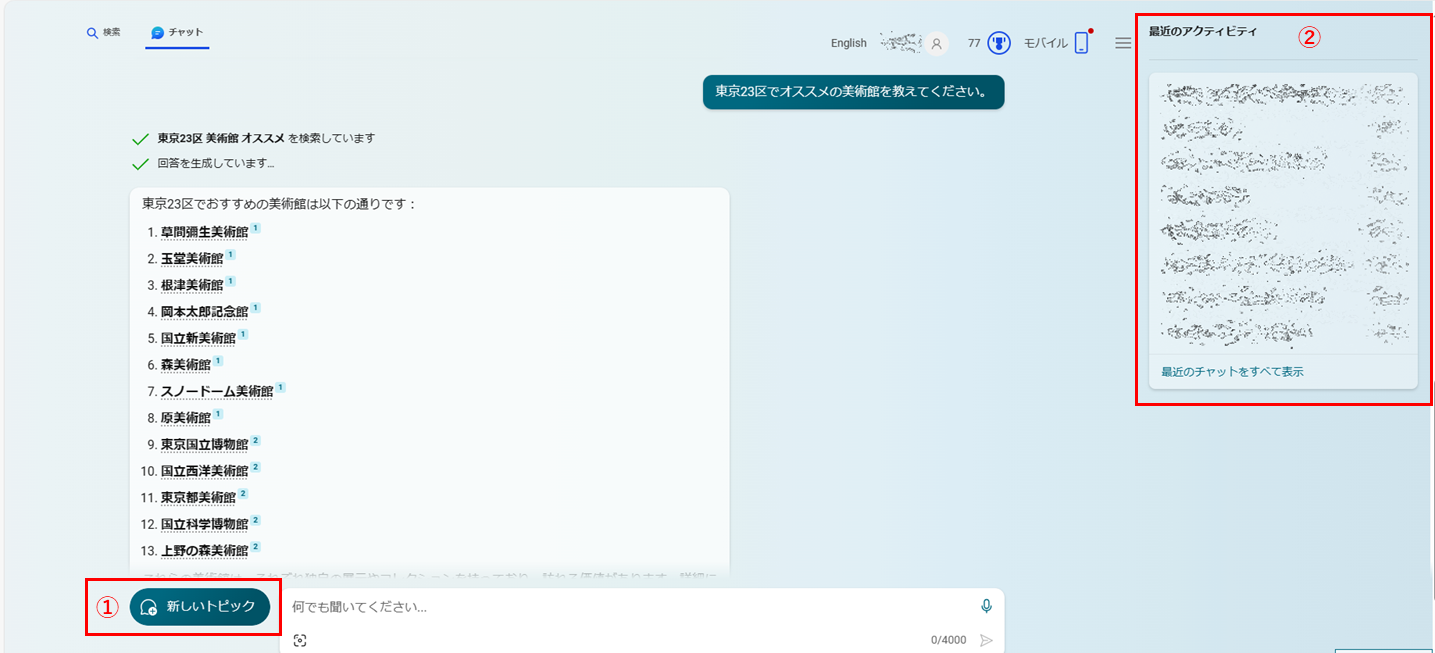Click the 回答を生成しています status line
The height and width of the screenshot is (653, 1435).
click(x=215, y=163)
